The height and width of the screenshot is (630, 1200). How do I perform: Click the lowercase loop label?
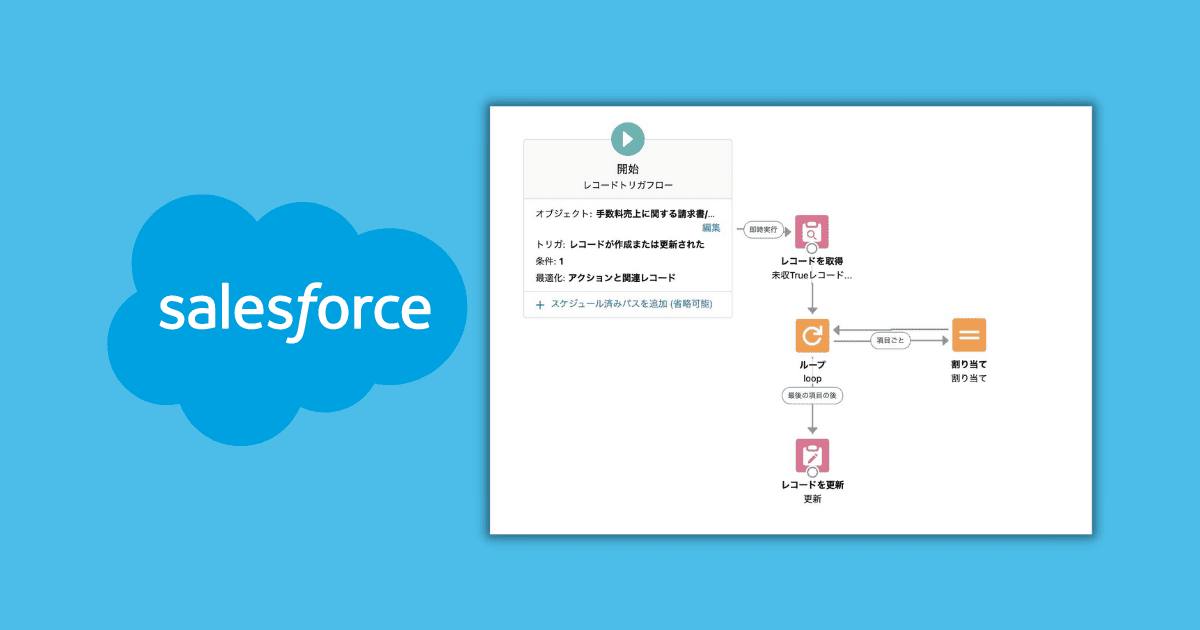812,379
